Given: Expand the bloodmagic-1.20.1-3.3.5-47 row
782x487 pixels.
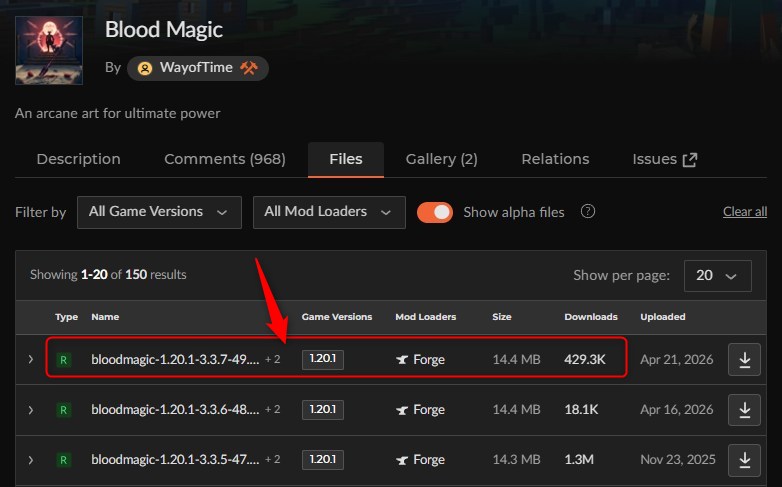Looking at the screenshot, I should tap(30, 460).
